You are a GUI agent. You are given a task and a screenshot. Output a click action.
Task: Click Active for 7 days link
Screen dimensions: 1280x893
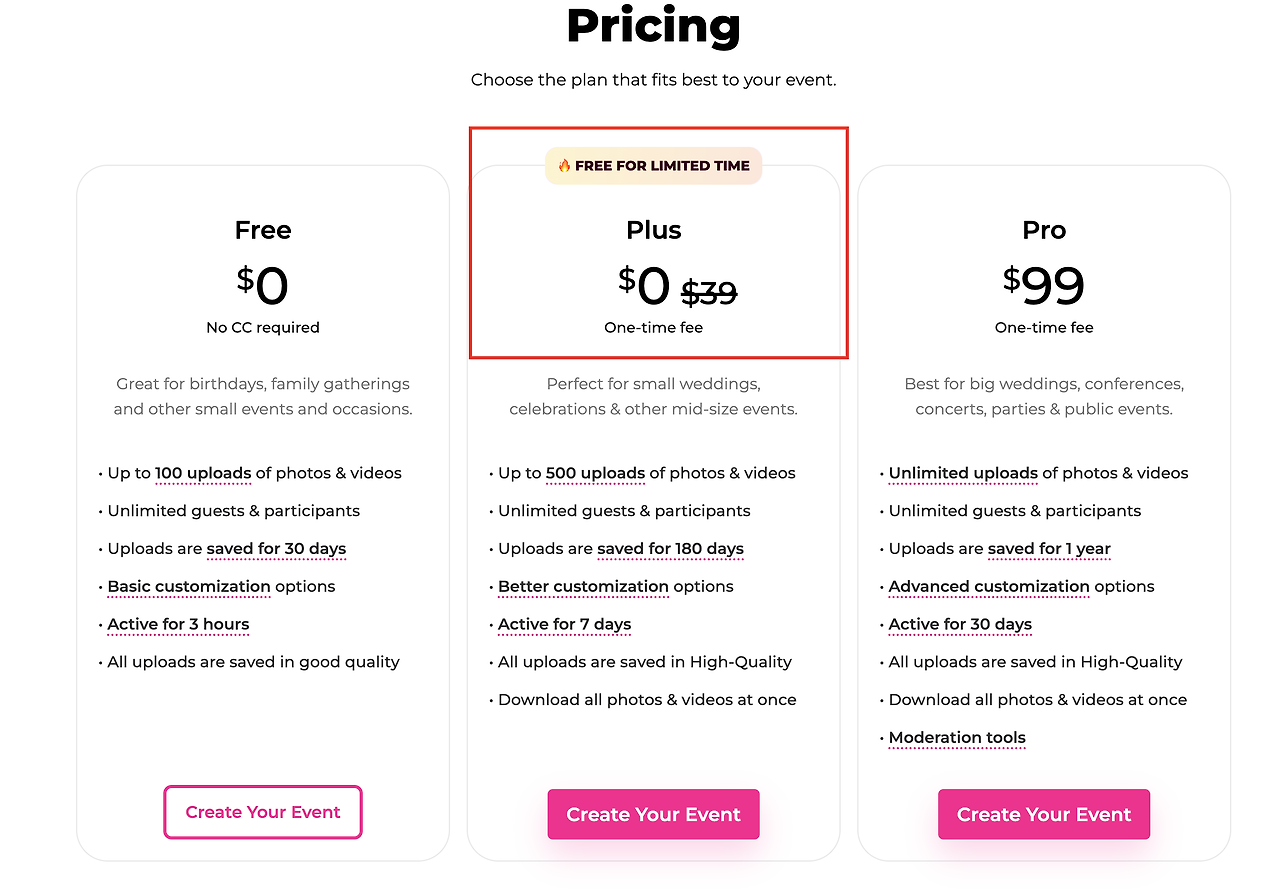(x=564, y=625)
